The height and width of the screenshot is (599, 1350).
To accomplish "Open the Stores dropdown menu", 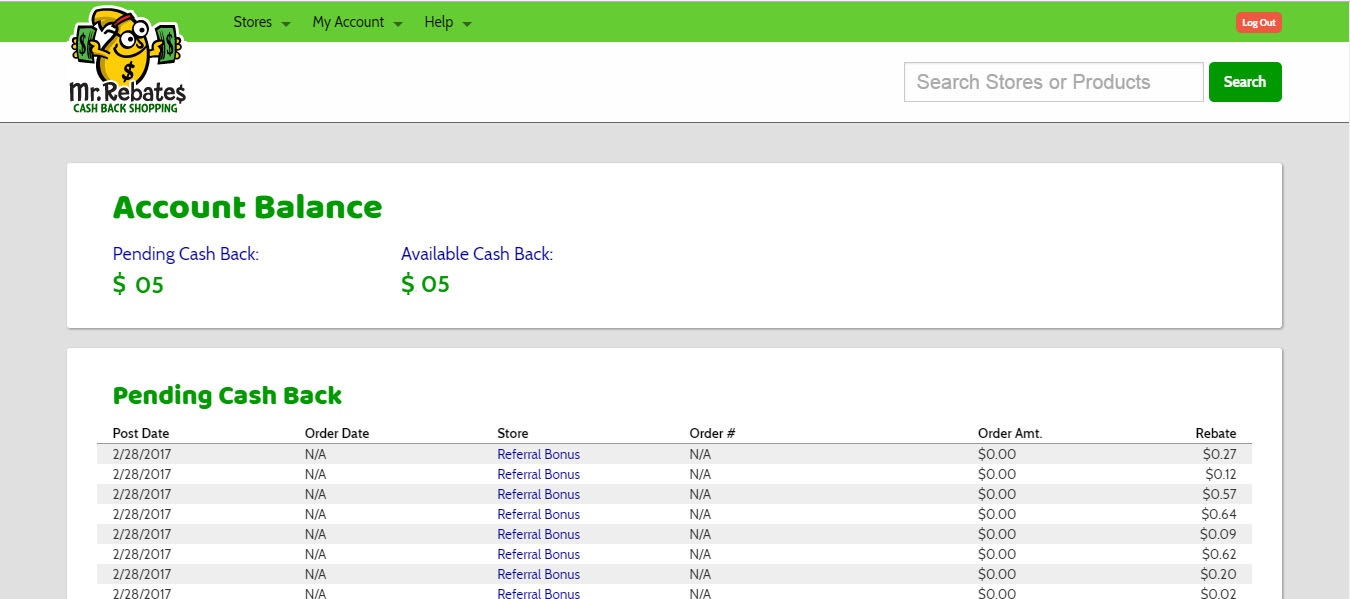I will pyautogui.click(x=261, y=22).
